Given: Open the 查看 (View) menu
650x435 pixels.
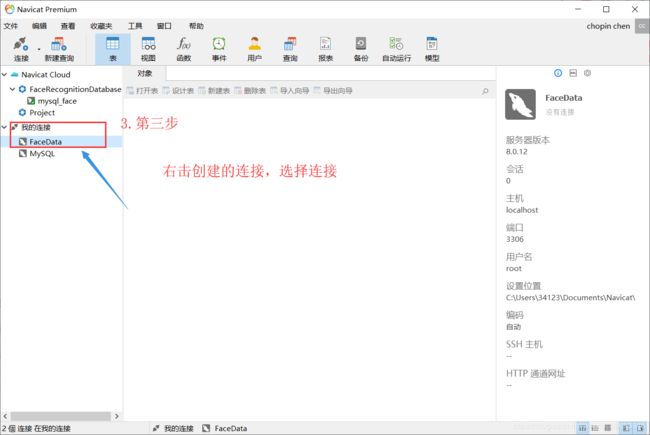Looking at the screenshot, I should pyautogui.click(x=68, y=26).
